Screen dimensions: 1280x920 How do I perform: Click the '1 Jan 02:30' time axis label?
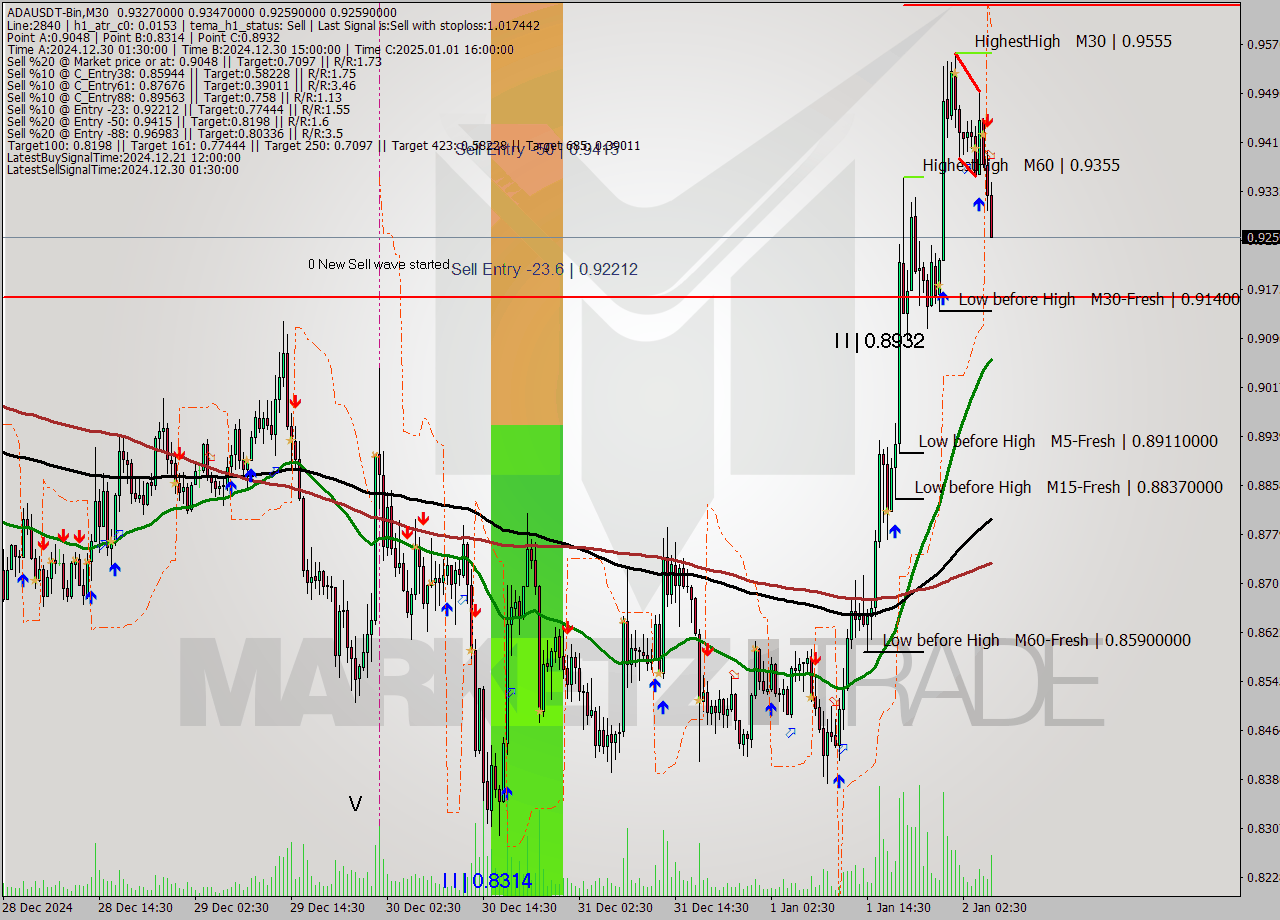(x=803, y=908)
